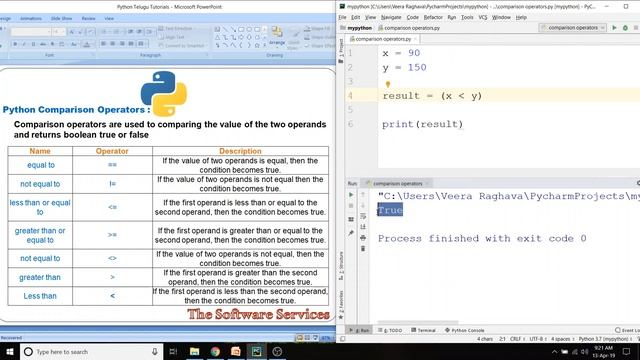Switch to PyCharm via taskbar icon
This screenshot has height=360, width=640.
pyautogui.click(x=256, y=351)
